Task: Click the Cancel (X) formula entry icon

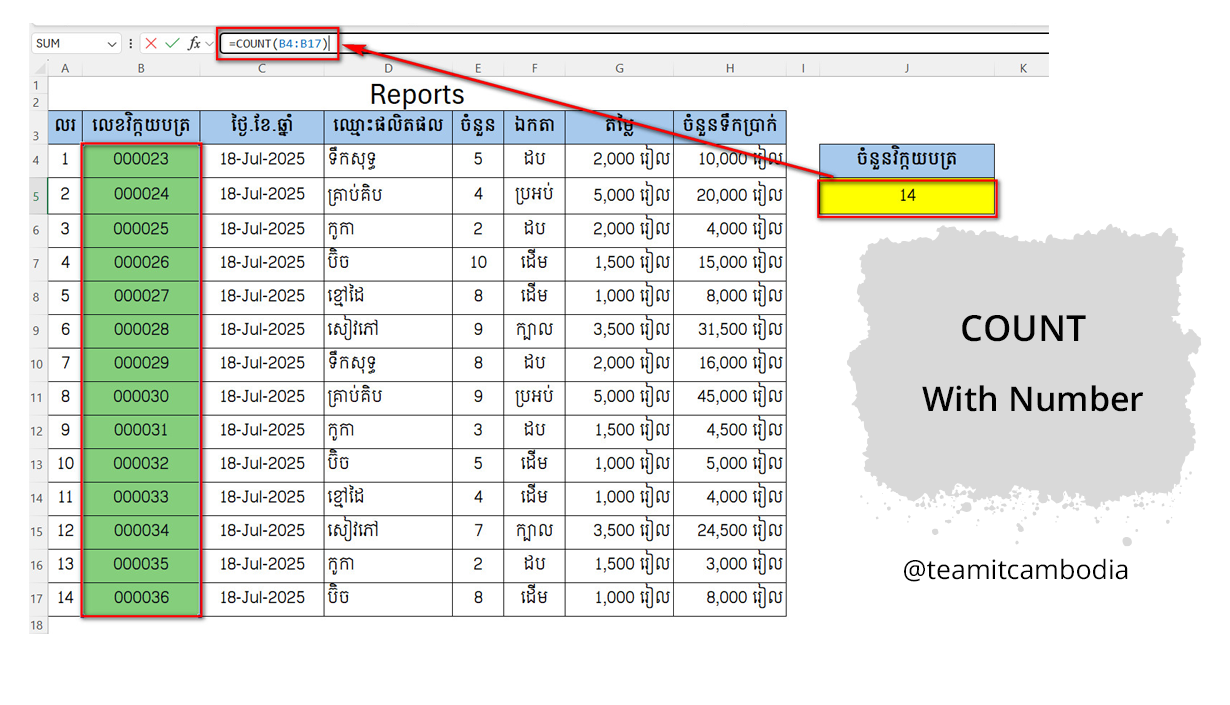Action: tap(151, 43)
